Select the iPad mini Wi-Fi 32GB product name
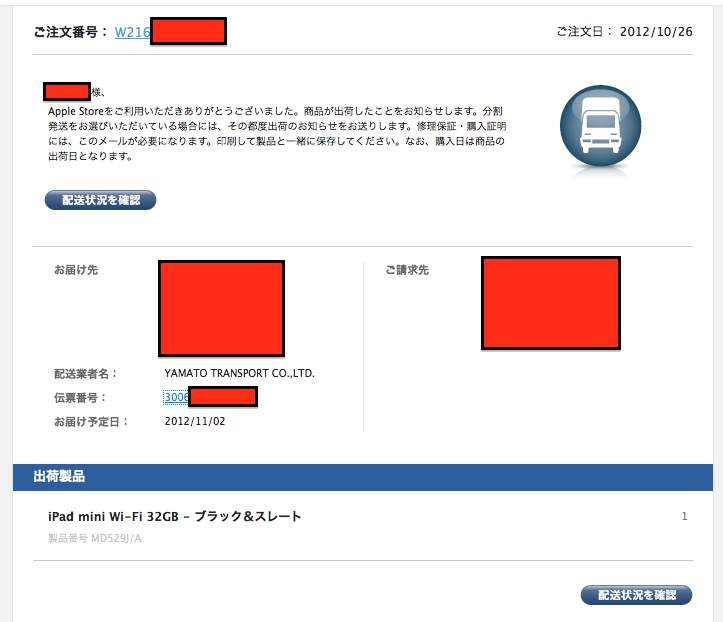The image size is (723, 622). tap(175, 517)
